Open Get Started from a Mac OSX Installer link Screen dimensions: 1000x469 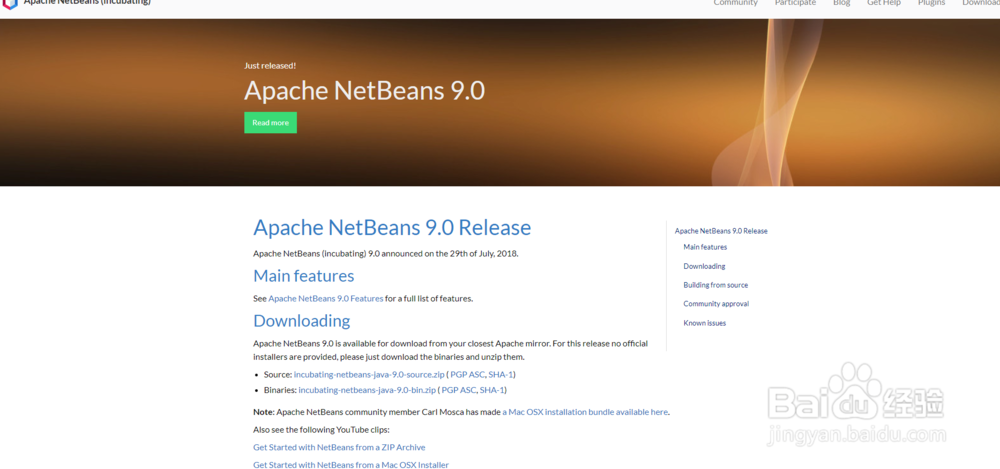(351, 465)
